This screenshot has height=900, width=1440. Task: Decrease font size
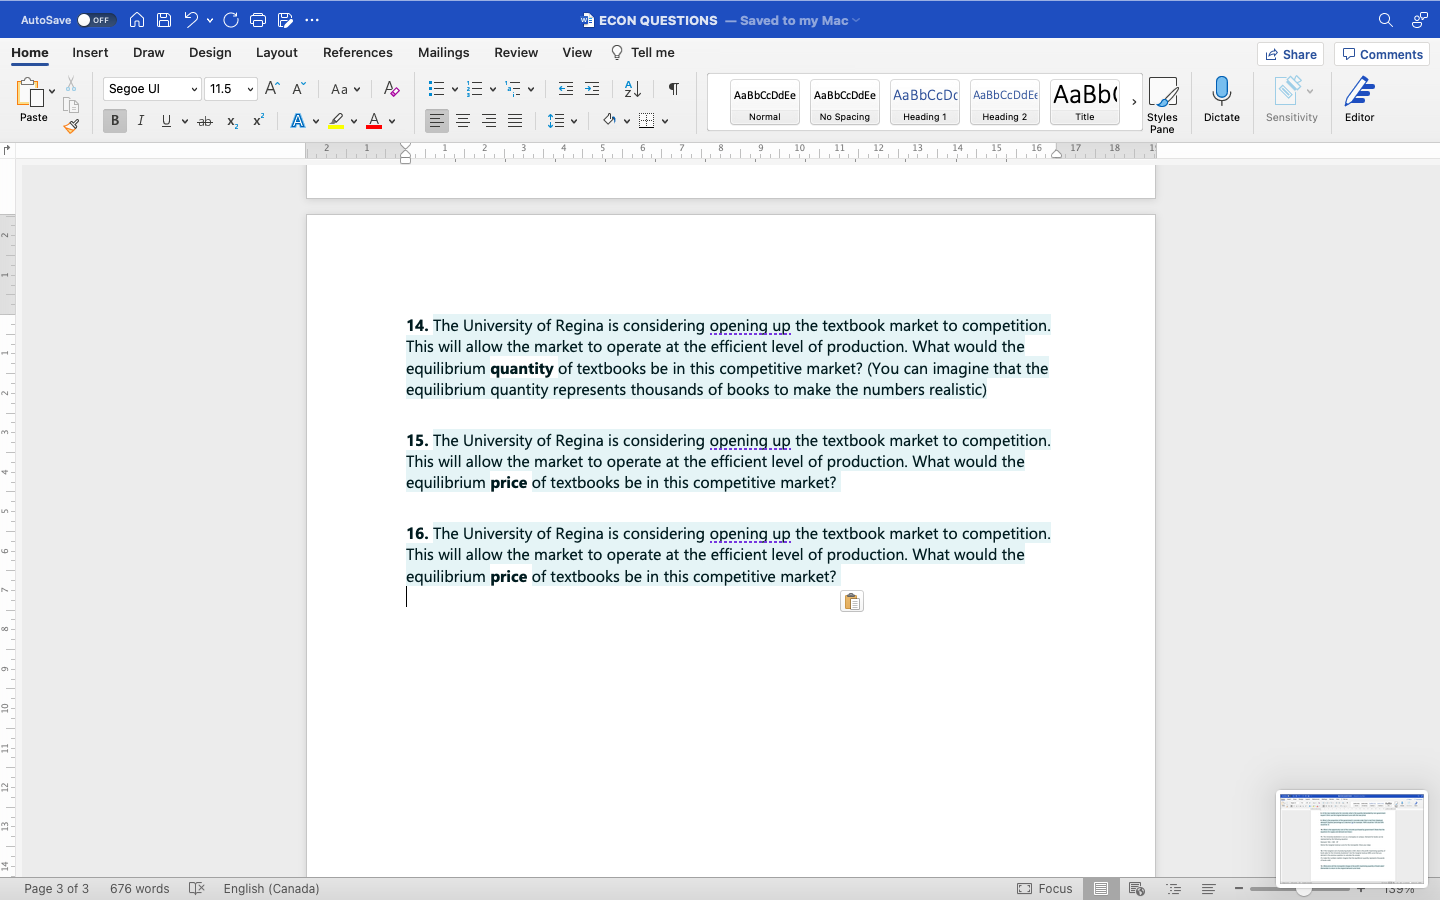pos(298,89)
